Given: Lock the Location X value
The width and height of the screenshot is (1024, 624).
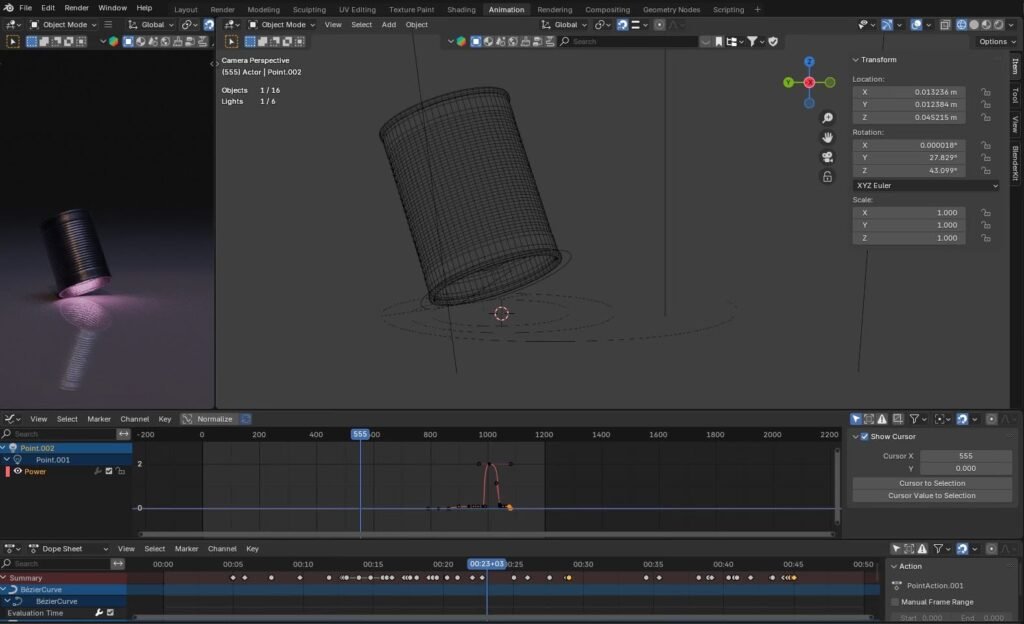Looking at the screenshot, I should pyautogui.click(x=985, y=92).
